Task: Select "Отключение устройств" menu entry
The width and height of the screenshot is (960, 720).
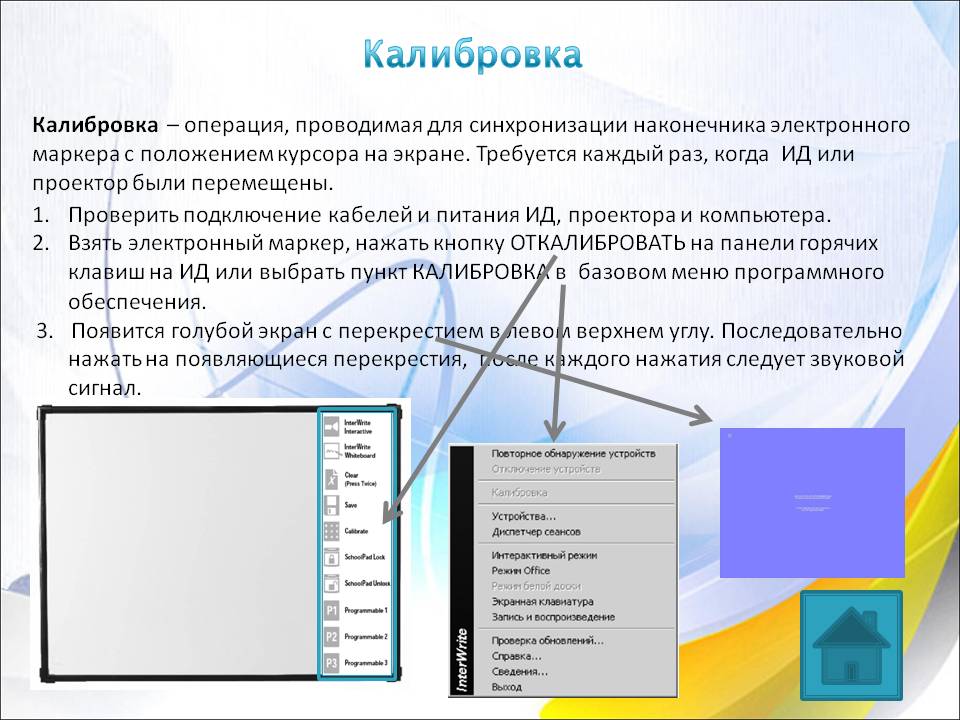Action: pyautogui.click(x=546, y=469)
